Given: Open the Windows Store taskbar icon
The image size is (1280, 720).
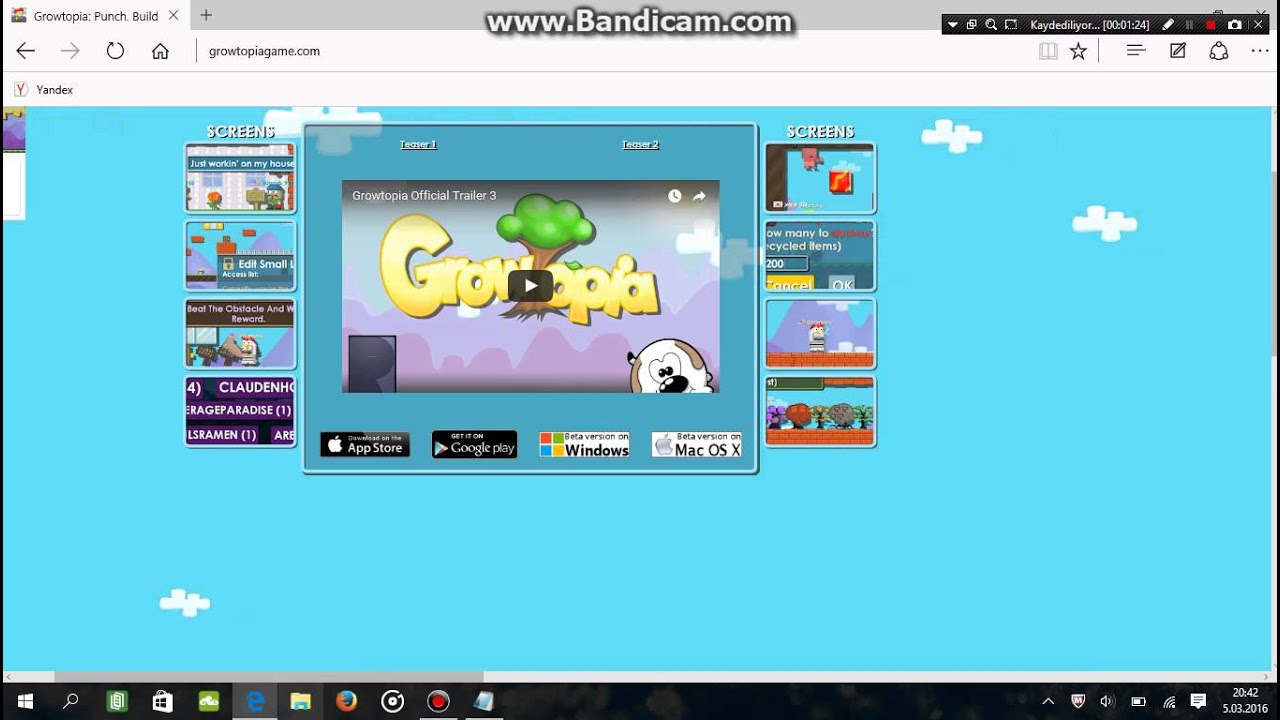Looking at the screenshot, I should tap(163, 701).
